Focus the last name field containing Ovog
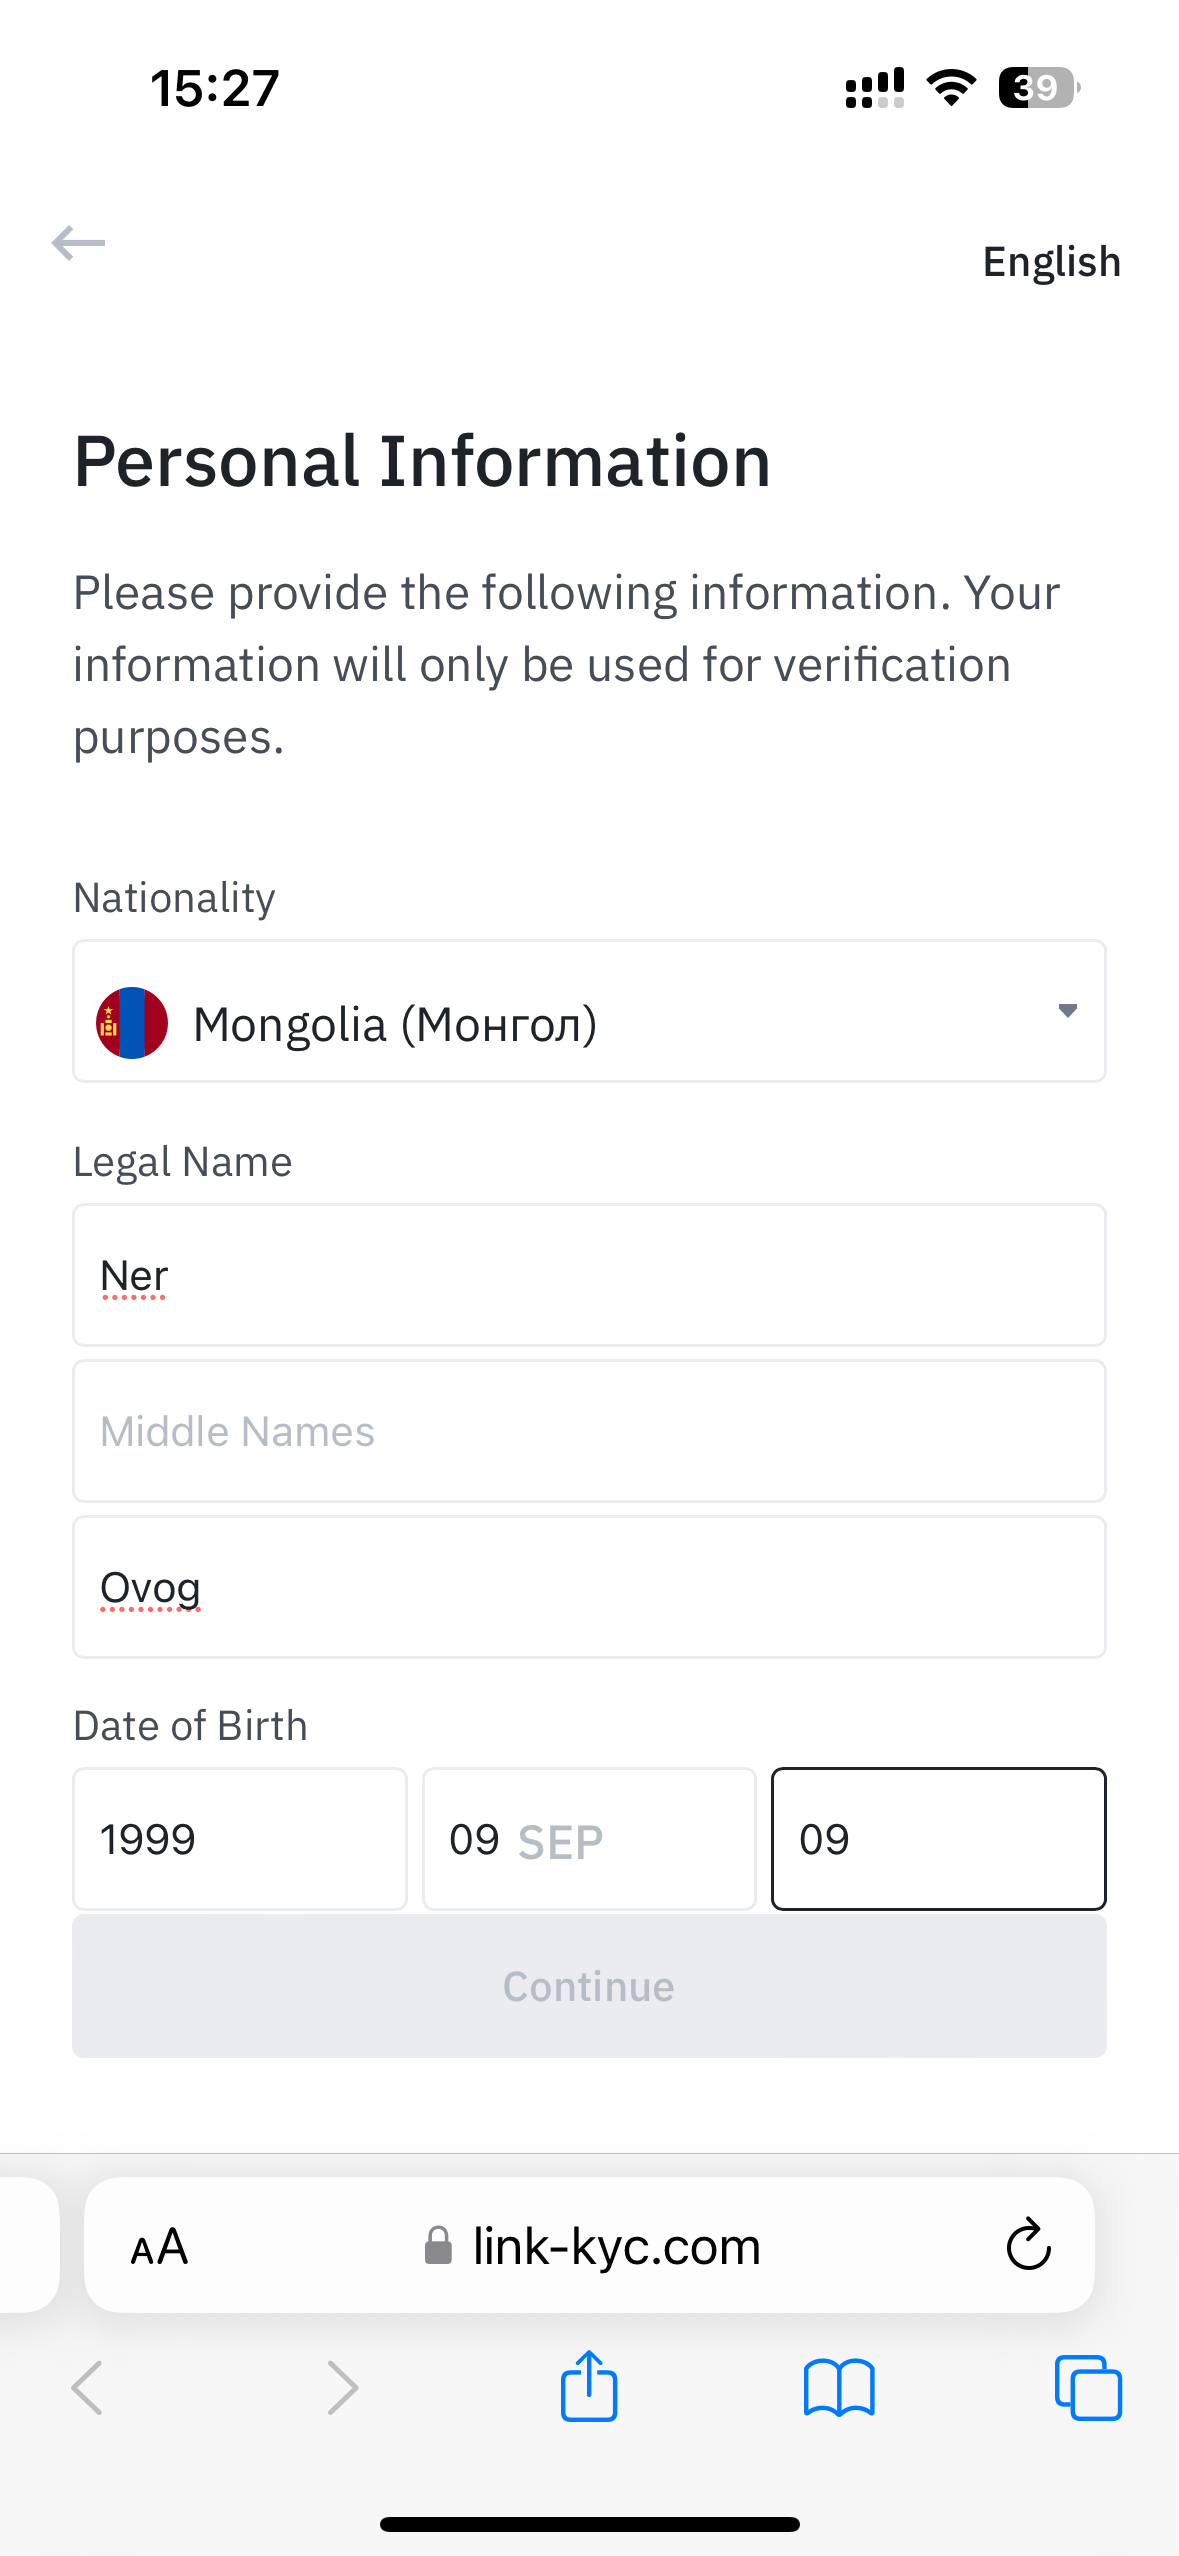The height and width of the screenshot is (2556, 1179). [x=589, y=1587]
